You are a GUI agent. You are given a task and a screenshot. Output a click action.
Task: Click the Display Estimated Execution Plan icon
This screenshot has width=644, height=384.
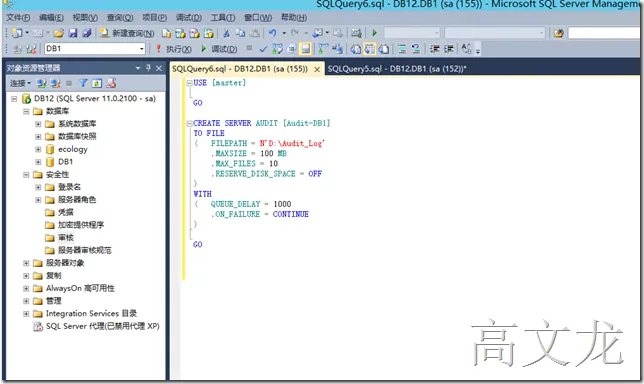tap(277, 49)
